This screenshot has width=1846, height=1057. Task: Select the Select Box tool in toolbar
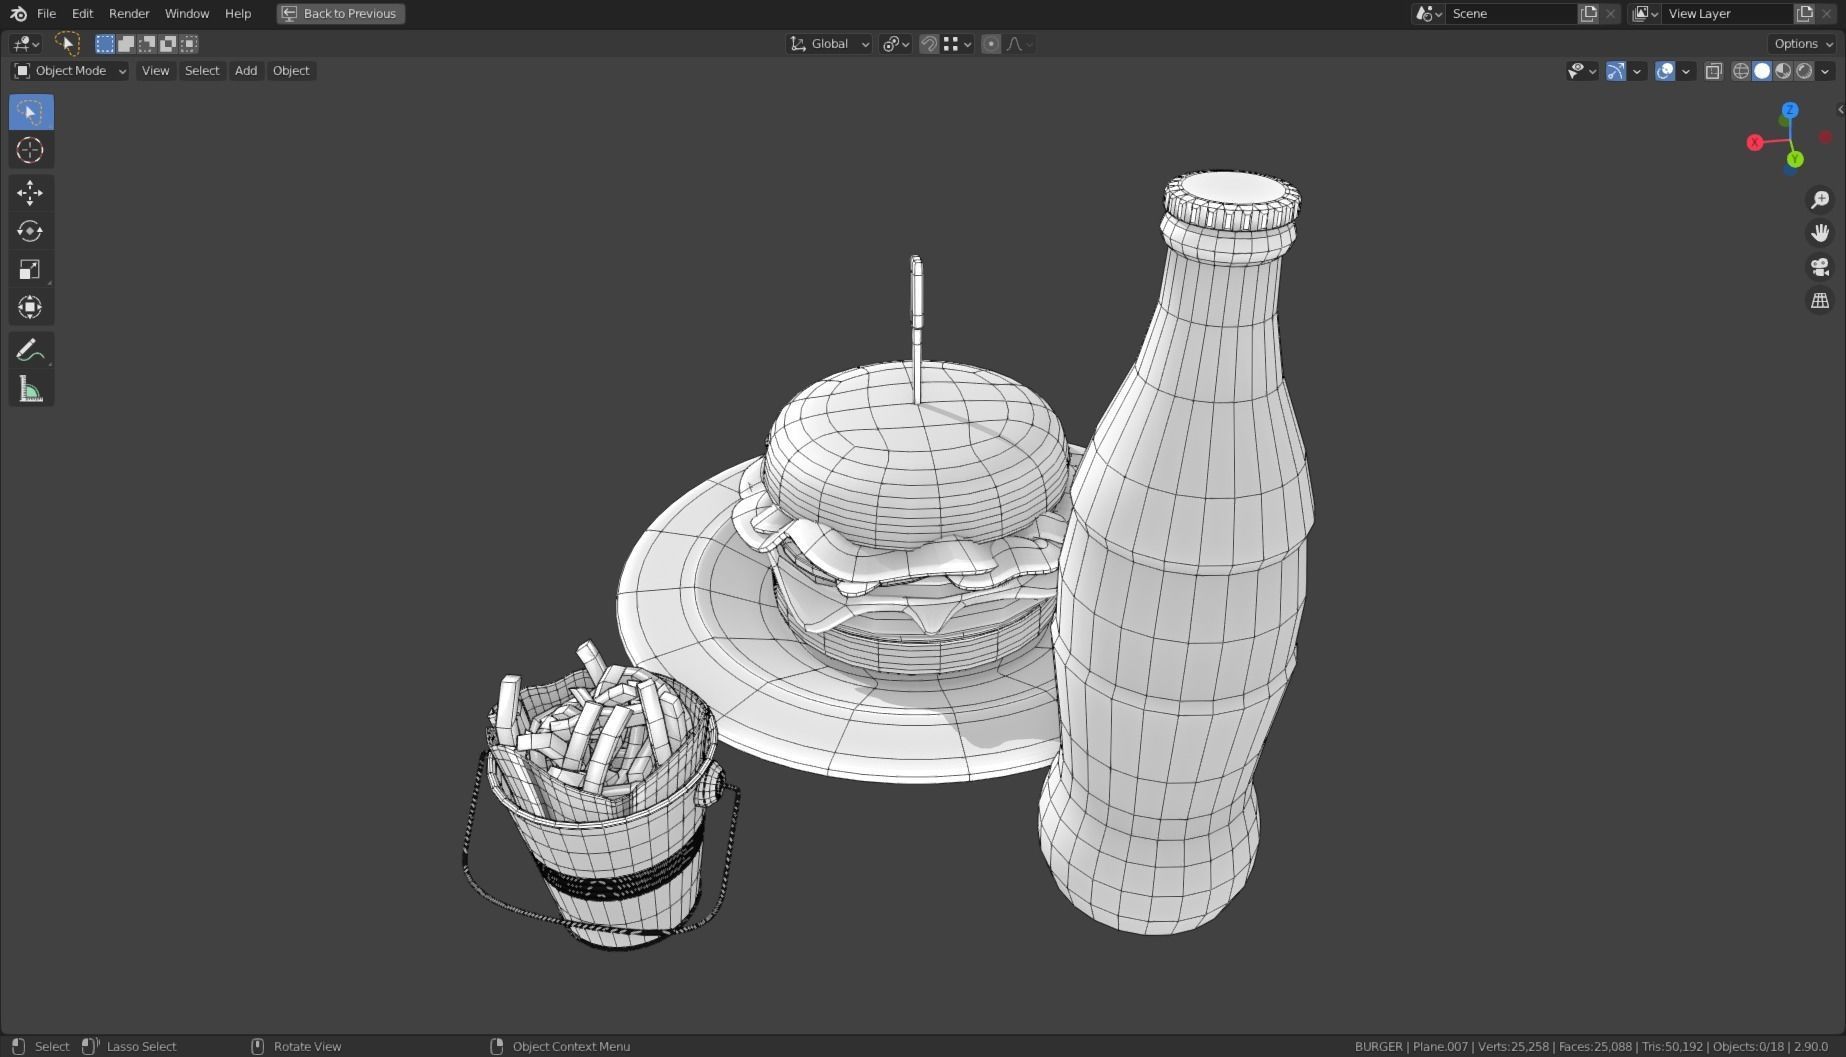click(x=31, y=112)
